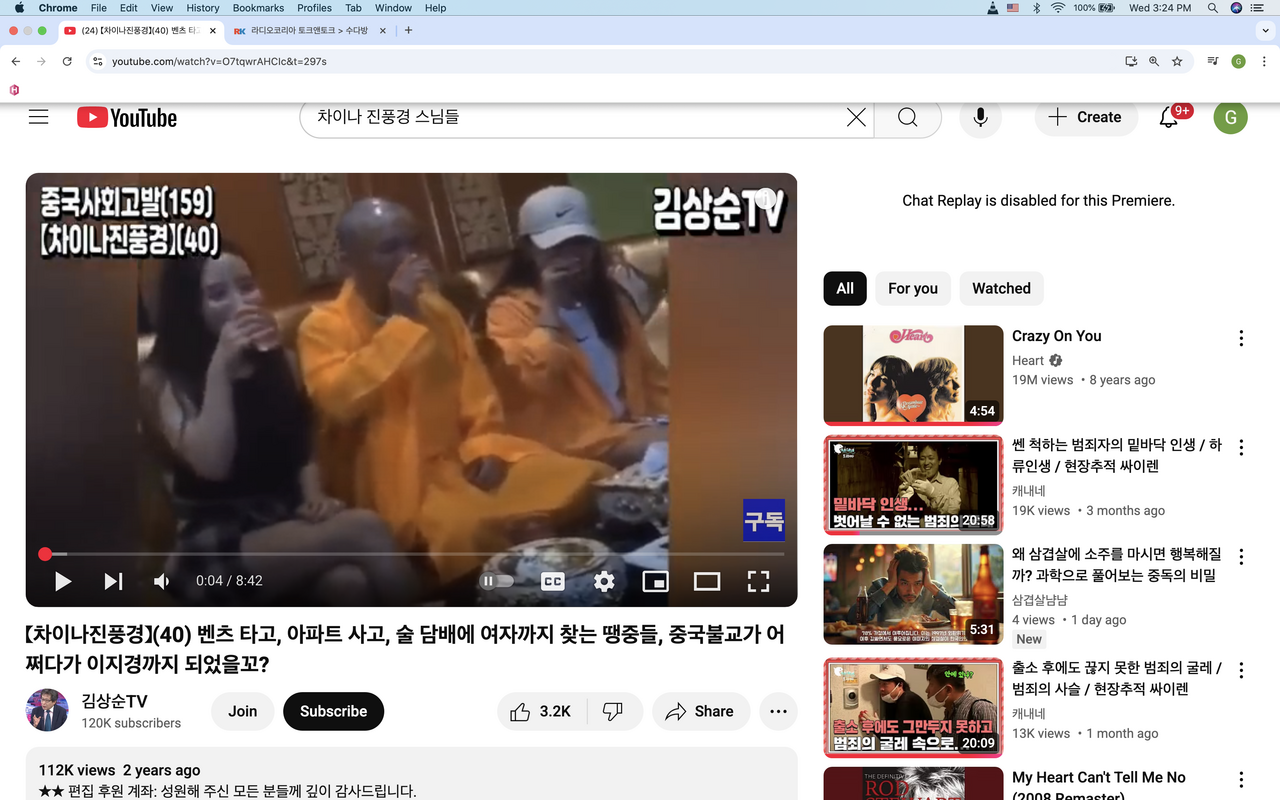Join the 김상순TV channel

[x=242, y=711]
